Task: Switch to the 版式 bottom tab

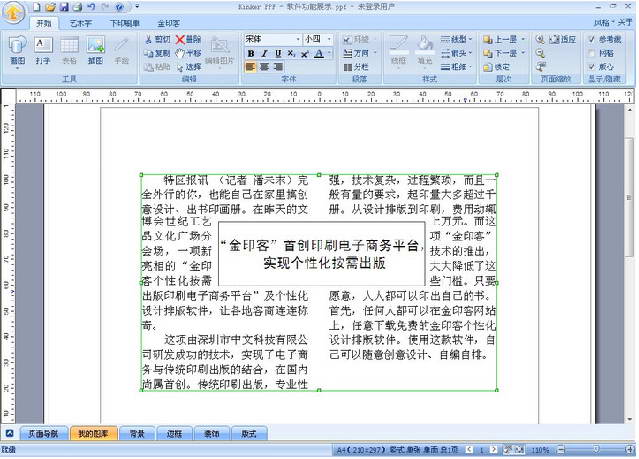Action: coord(249,434)
